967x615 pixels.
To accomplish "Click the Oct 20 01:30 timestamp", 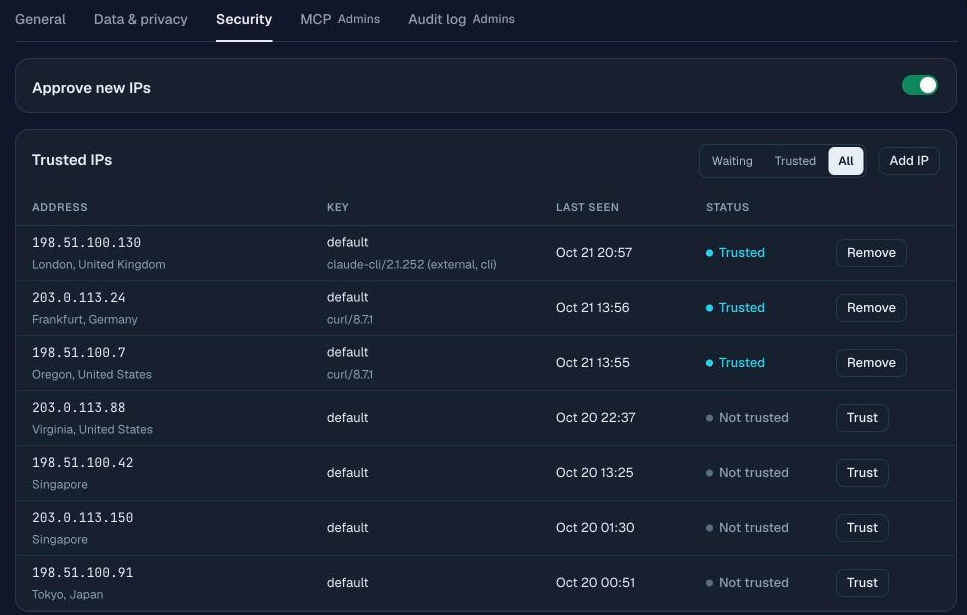I will click(595, 527).
